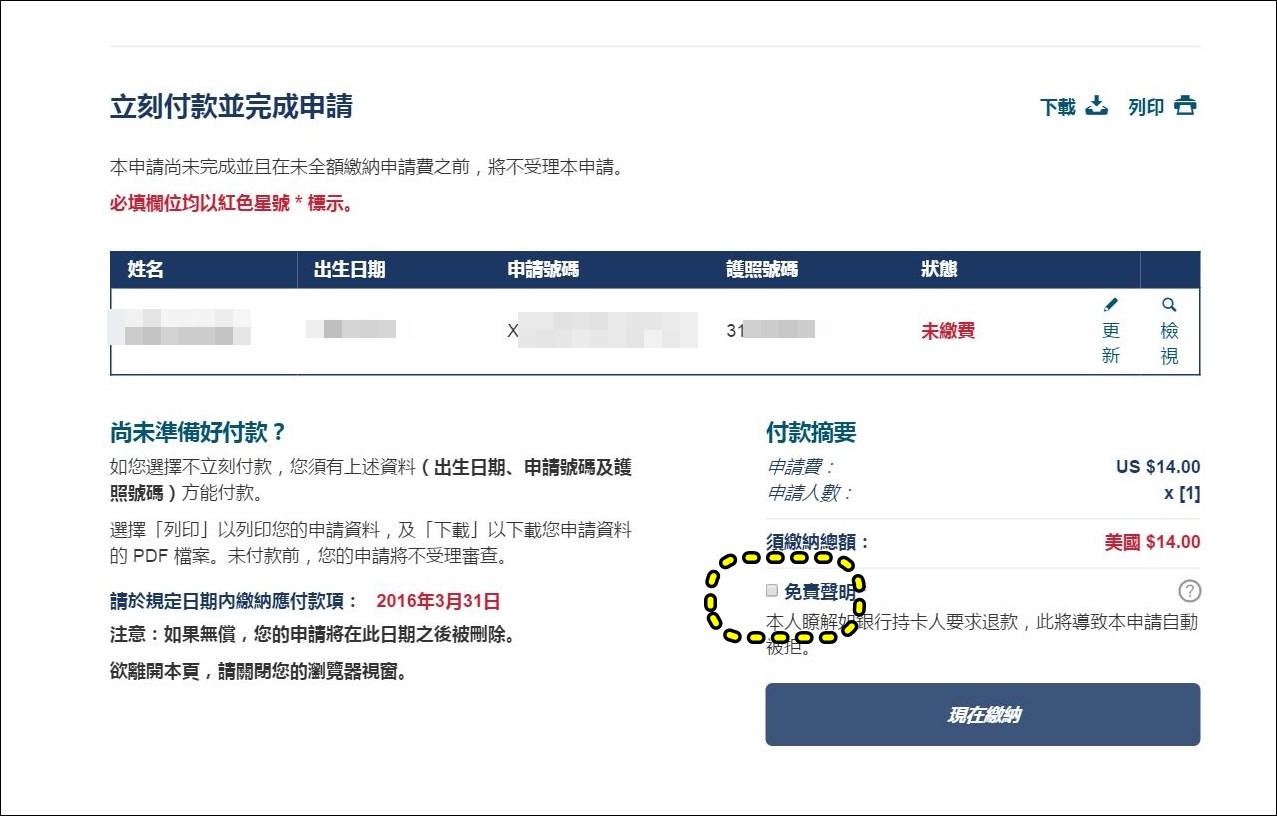Click the 尚未準備好付款？ heading
1277x816 pixels.
(x=199, y=433)
